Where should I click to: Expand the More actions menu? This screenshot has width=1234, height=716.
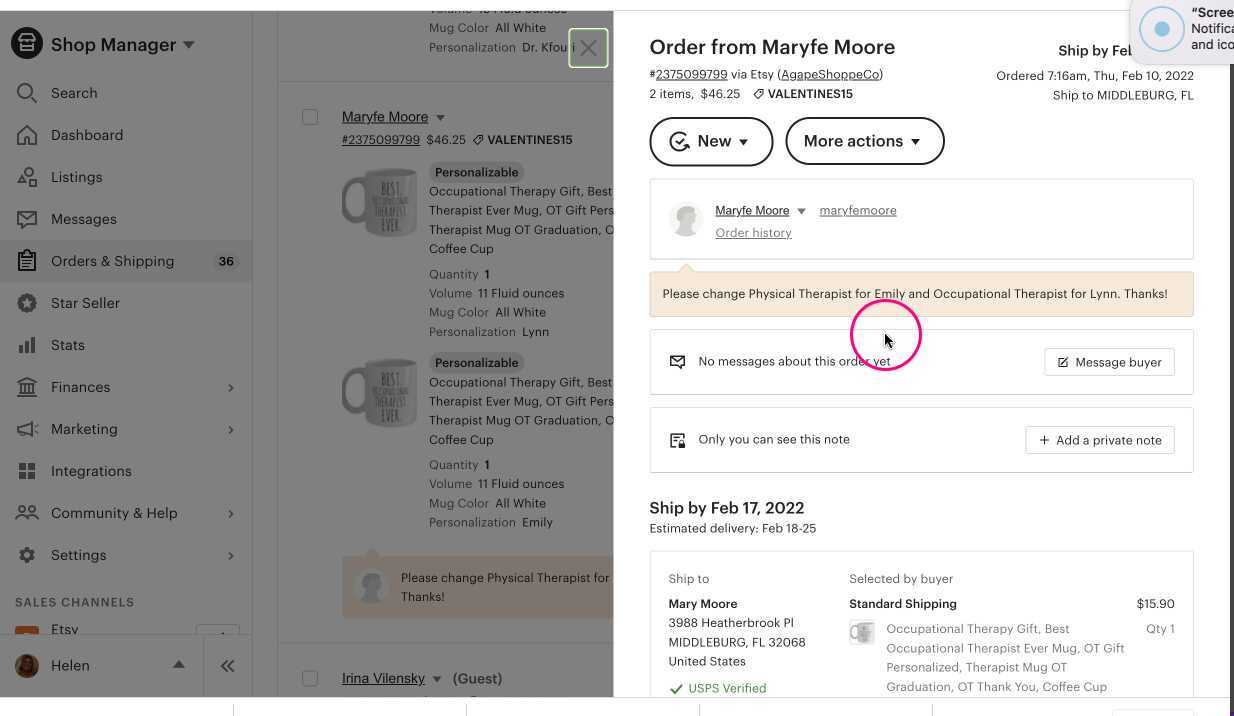tap(864, 141)
